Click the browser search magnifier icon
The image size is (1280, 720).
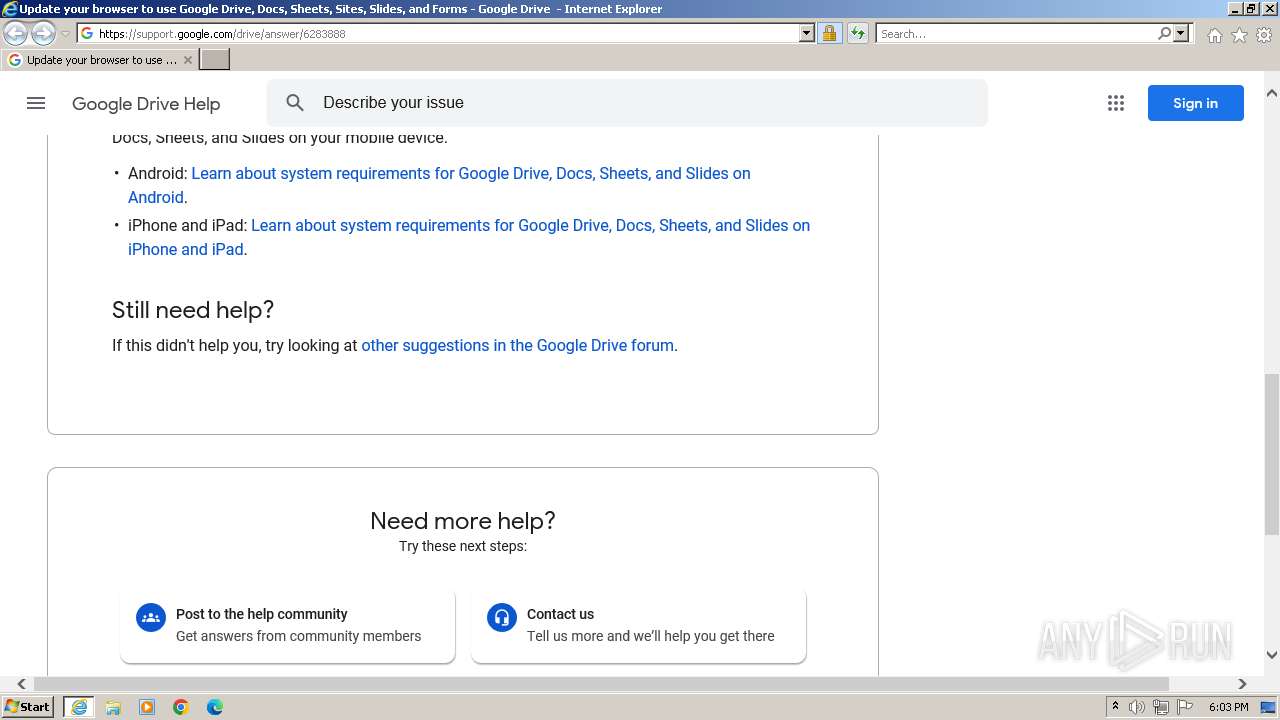pos(1164,34)
